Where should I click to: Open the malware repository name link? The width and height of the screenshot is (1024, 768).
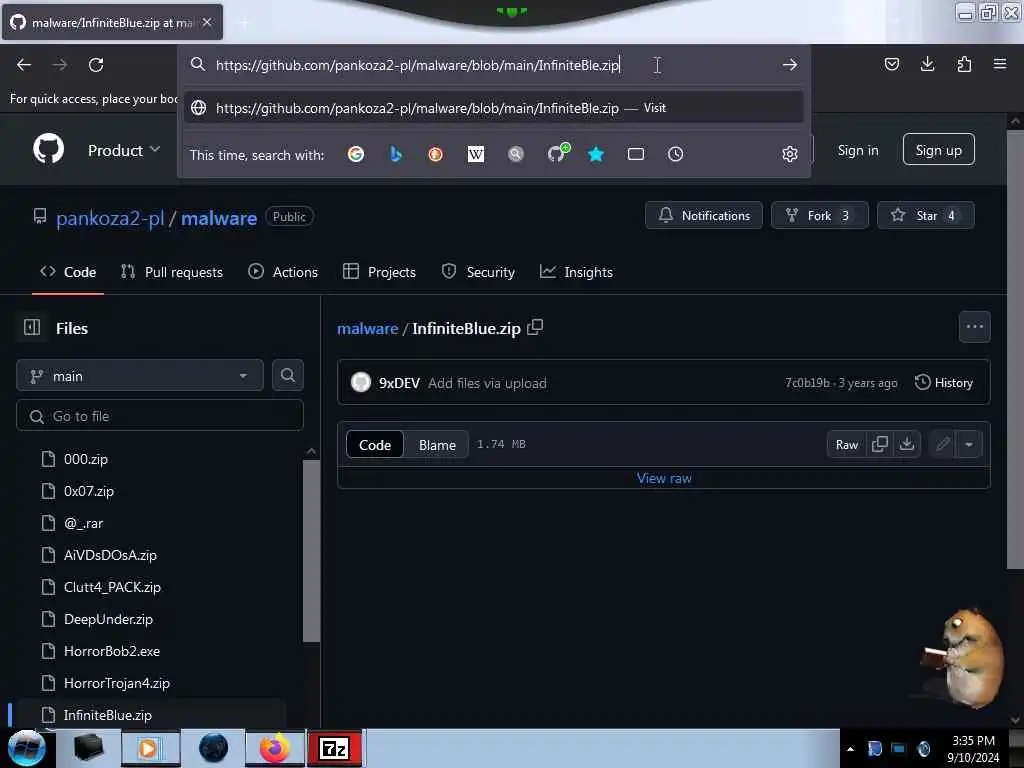coord(219,218)
